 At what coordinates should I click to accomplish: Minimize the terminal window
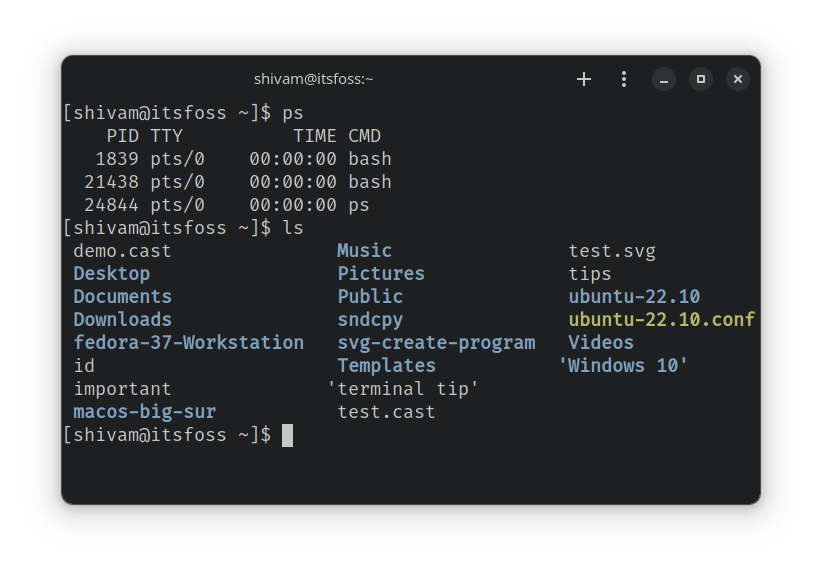click(664, 79)
